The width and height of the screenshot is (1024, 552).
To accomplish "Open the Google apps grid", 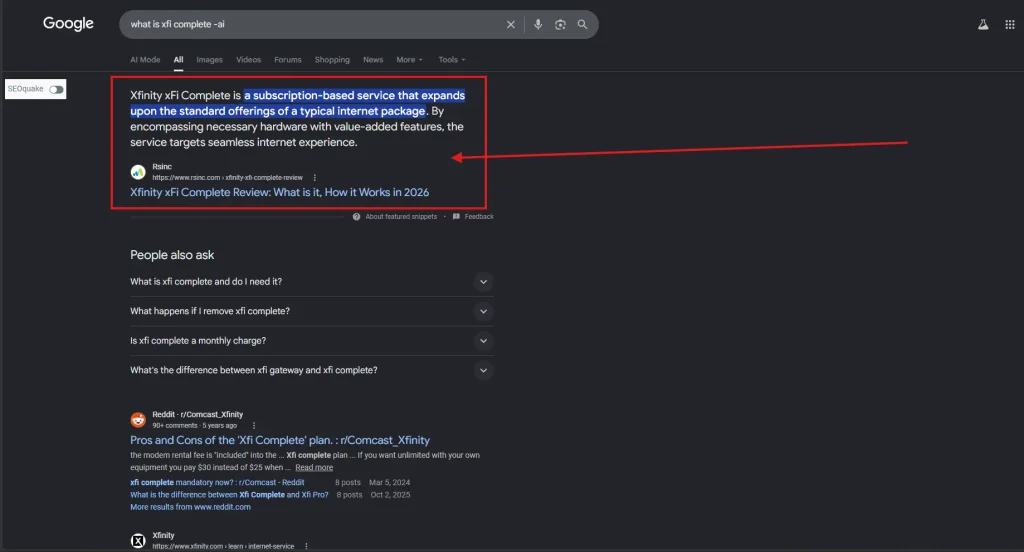I will pyautogui.click(x=1010, y=24).
